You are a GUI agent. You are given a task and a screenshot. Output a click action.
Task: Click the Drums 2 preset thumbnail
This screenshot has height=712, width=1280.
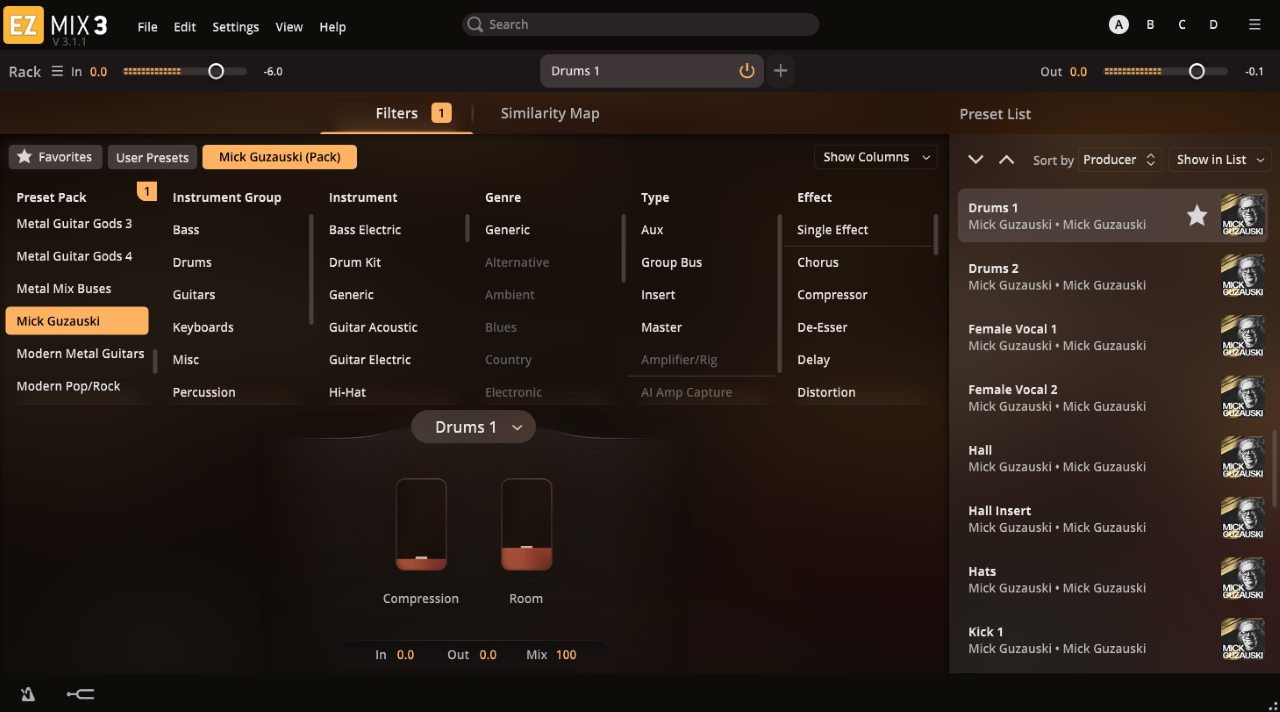click(1243, 276)
